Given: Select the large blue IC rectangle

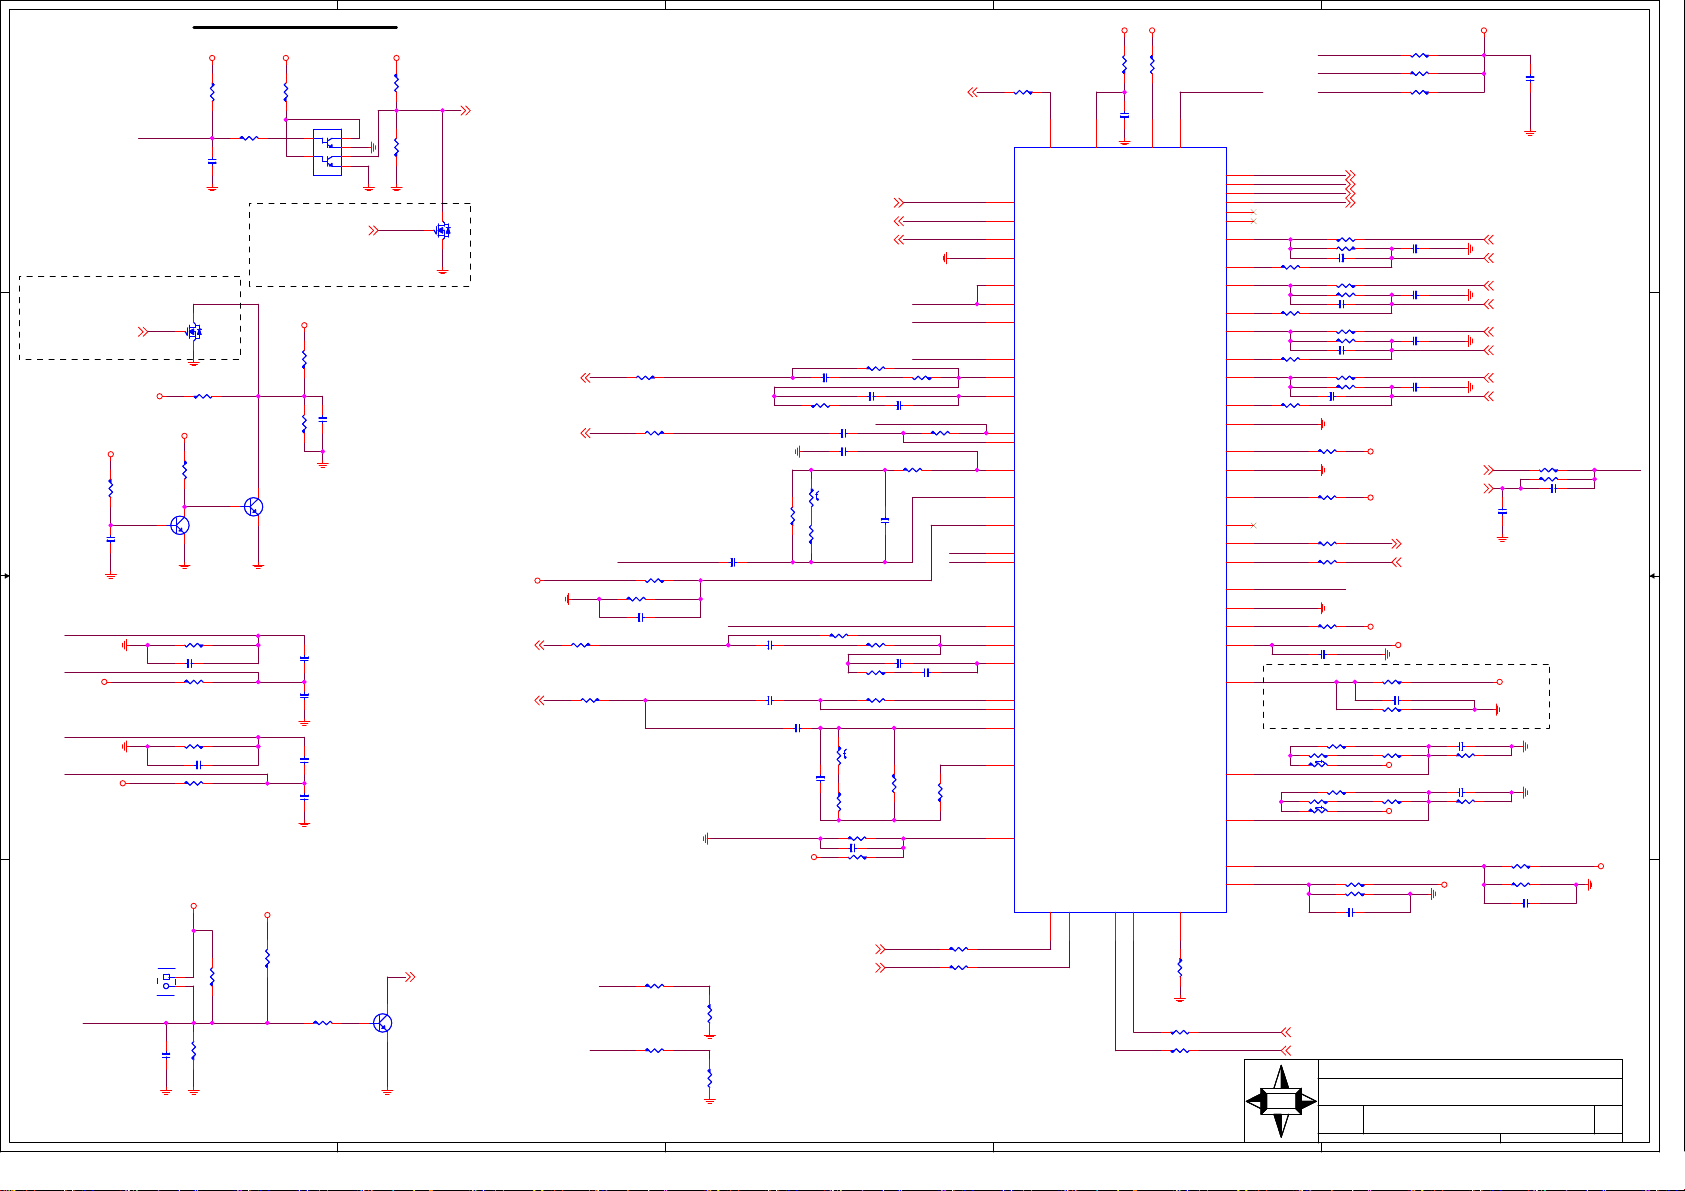Looking at the screenshot, I should (1120, 530).
